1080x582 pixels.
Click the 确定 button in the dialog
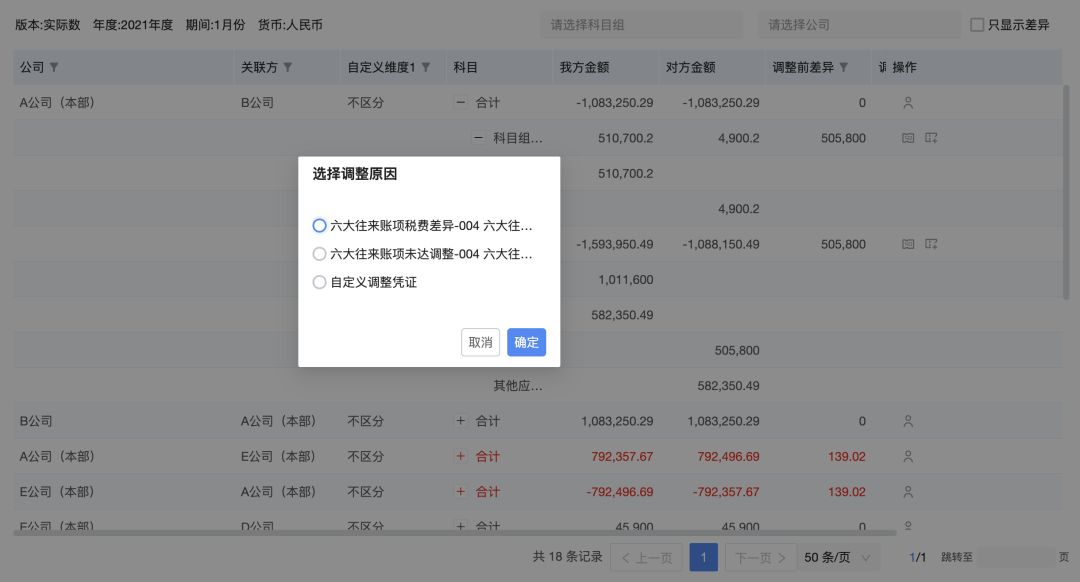526,342
